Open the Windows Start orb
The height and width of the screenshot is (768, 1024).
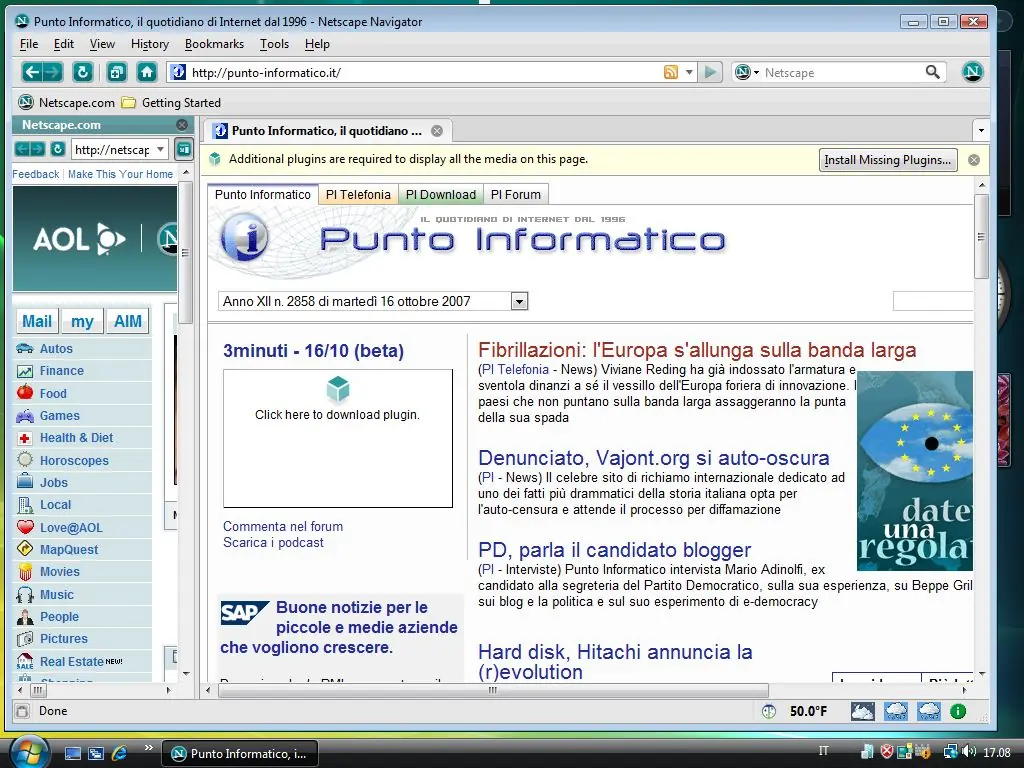tap(28, 752)
